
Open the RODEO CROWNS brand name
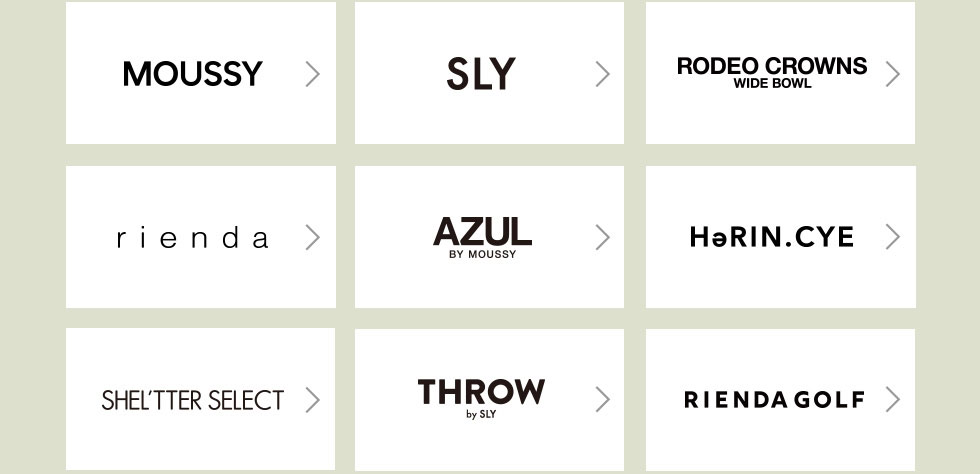tap(772, 66)
